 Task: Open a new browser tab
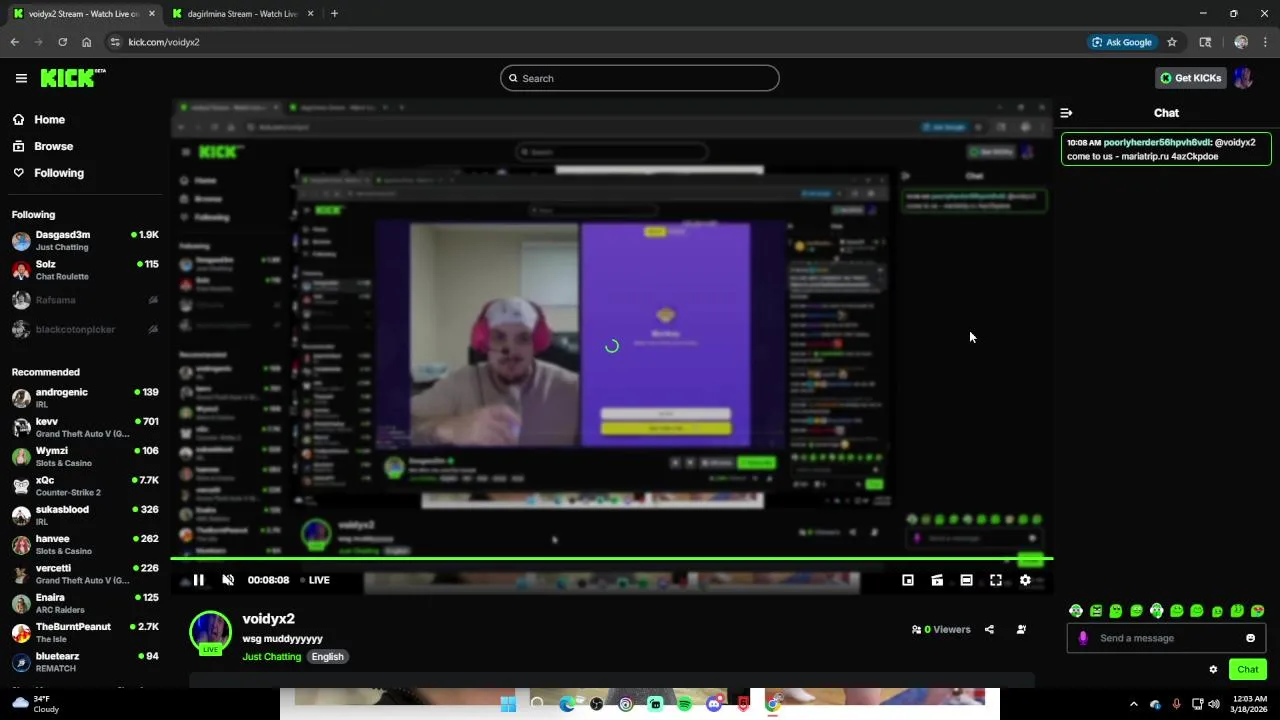pos(334,14)
